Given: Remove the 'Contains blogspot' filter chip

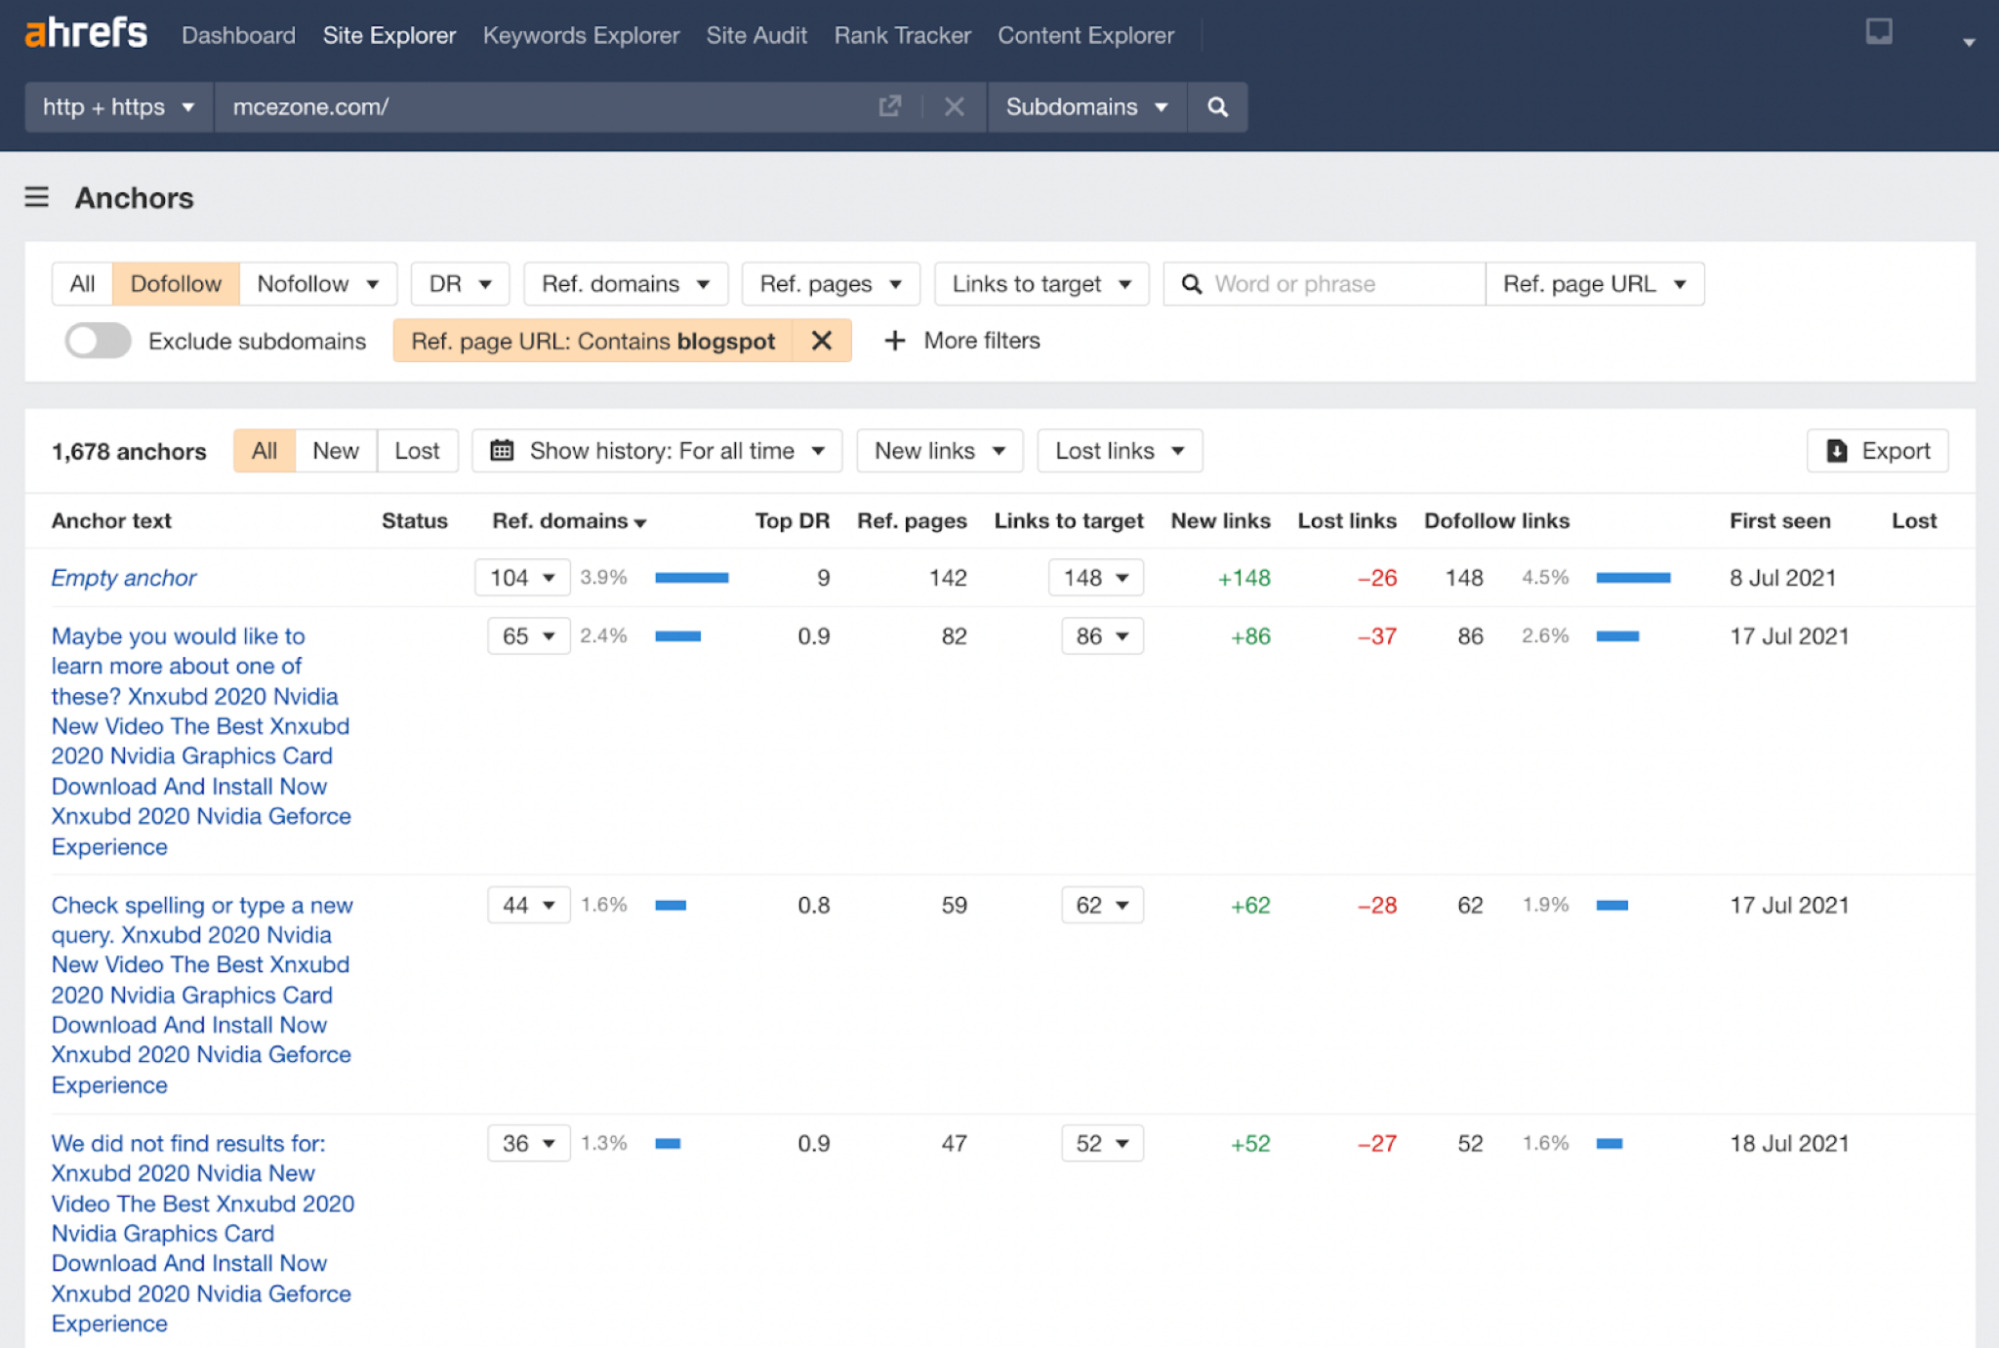Looking at the screenshot, I should click(821, 340).
